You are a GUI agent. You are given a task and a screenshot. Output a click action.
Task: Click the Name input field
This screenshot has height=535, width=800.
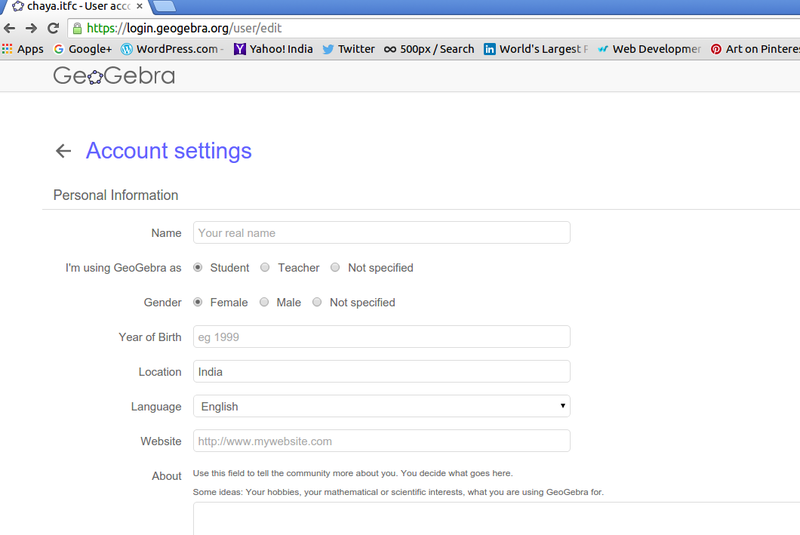pyautogui.click(x=382, y=233)
